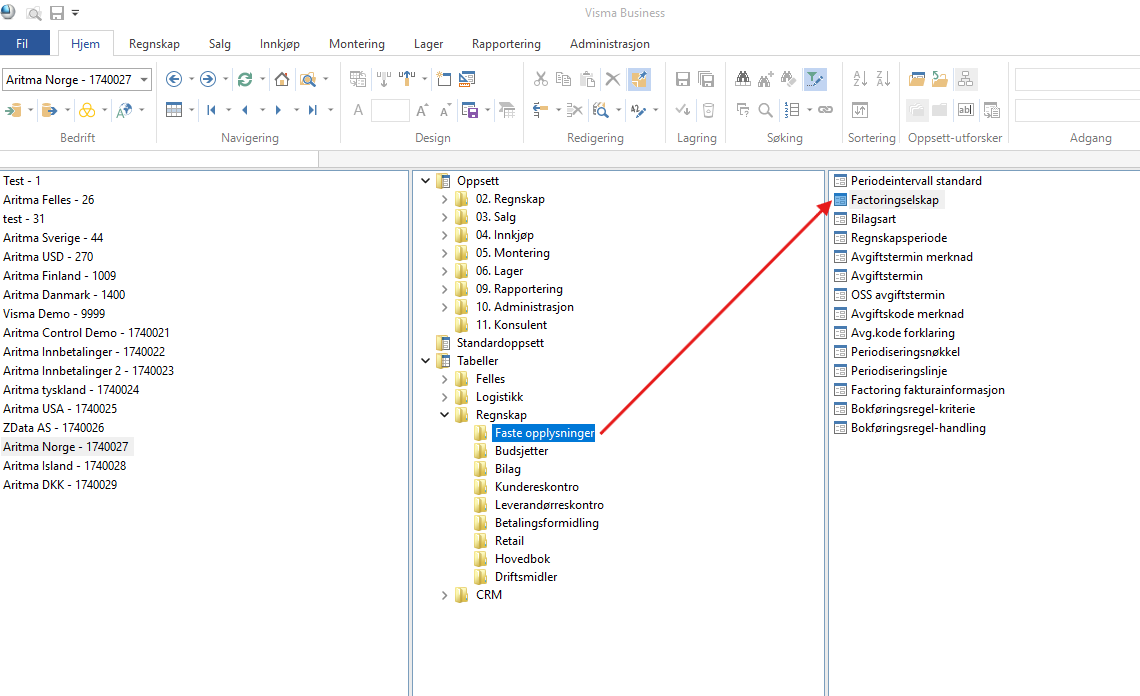Open the Fil menu
This screenshot has width=1140, height=696.
22,44
